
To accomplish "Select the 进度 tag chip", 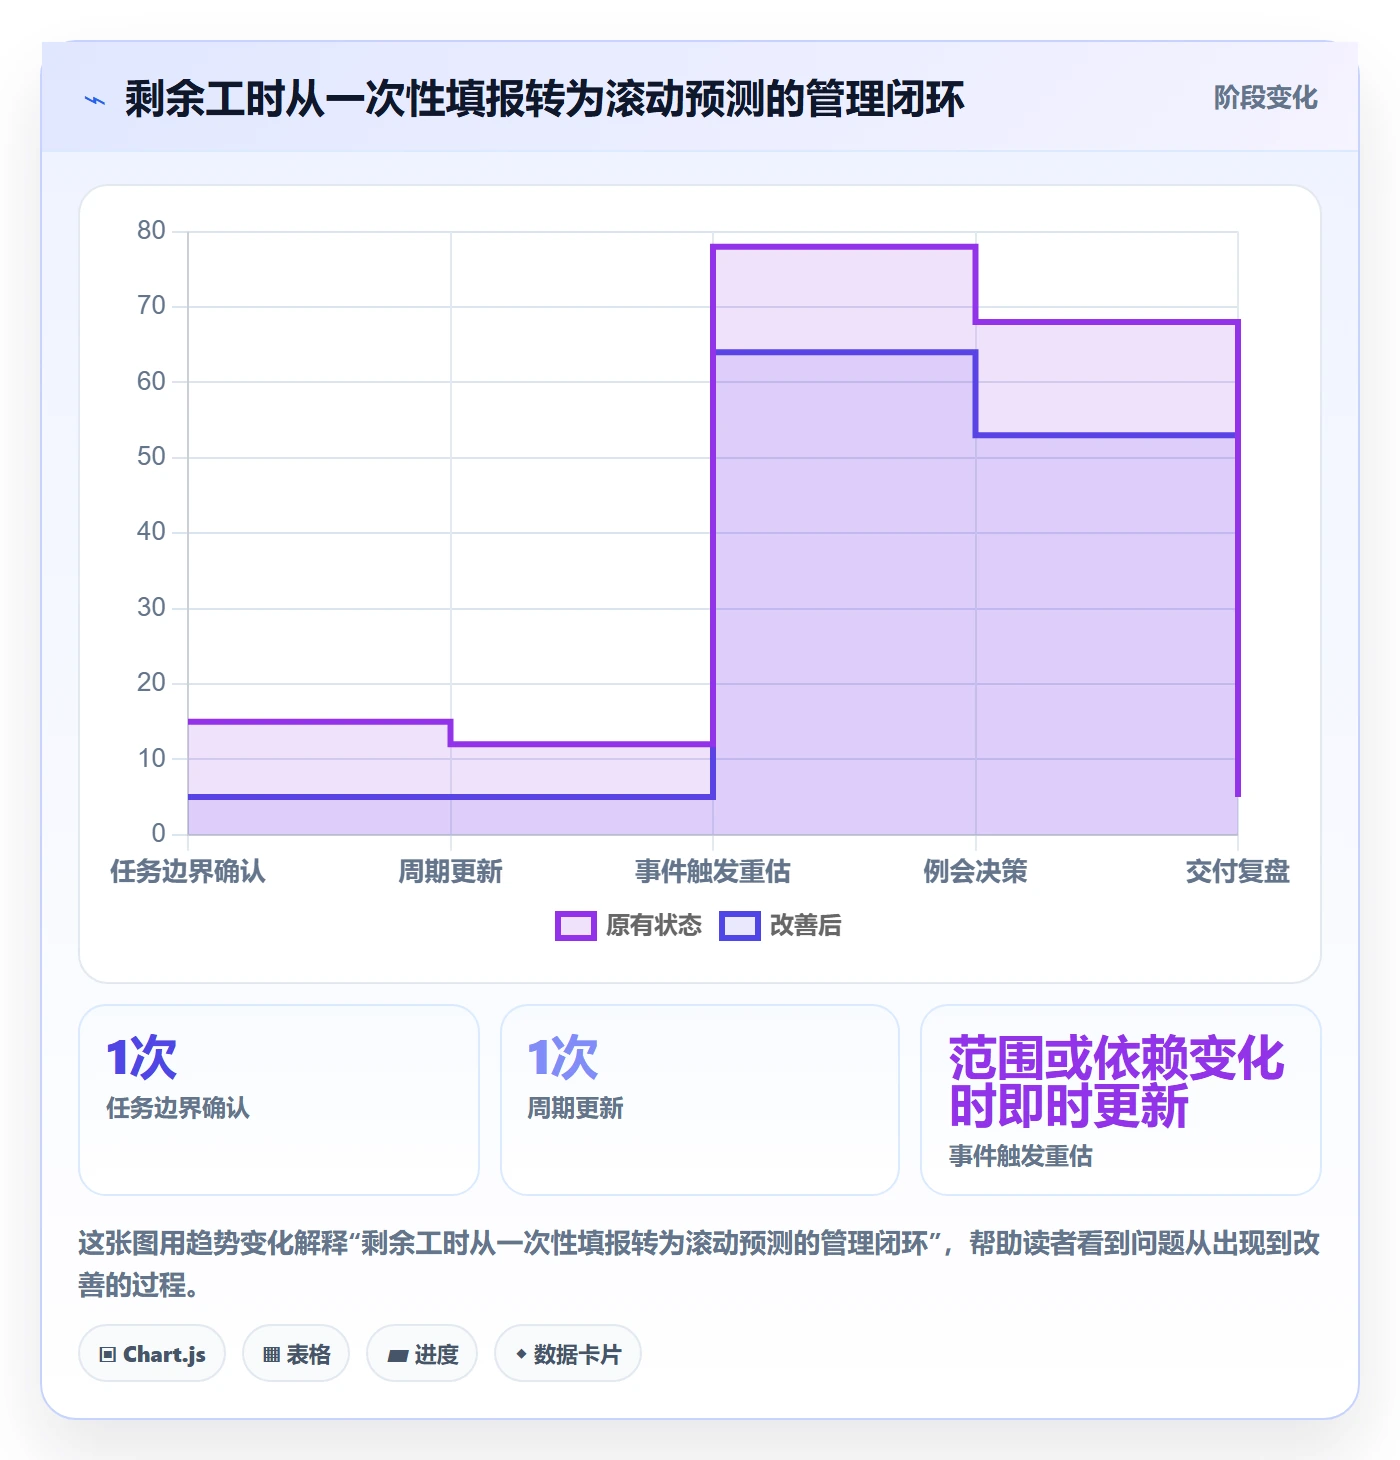I will (422, 1354).
